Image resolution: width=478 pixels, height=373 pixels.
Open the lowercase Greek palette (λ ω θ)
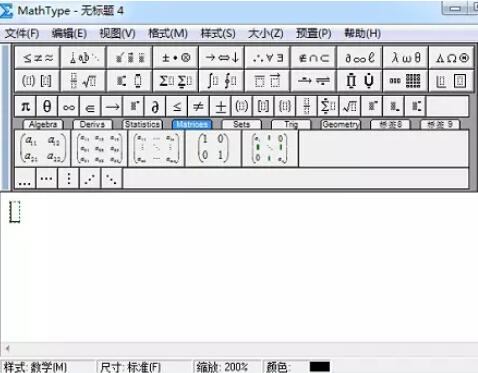(x=405, y=58)
